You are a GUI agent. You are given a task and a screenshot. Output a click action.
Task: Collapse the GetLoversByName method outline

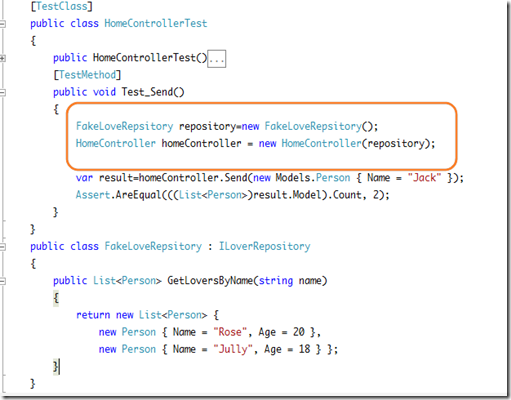[2, 281]
